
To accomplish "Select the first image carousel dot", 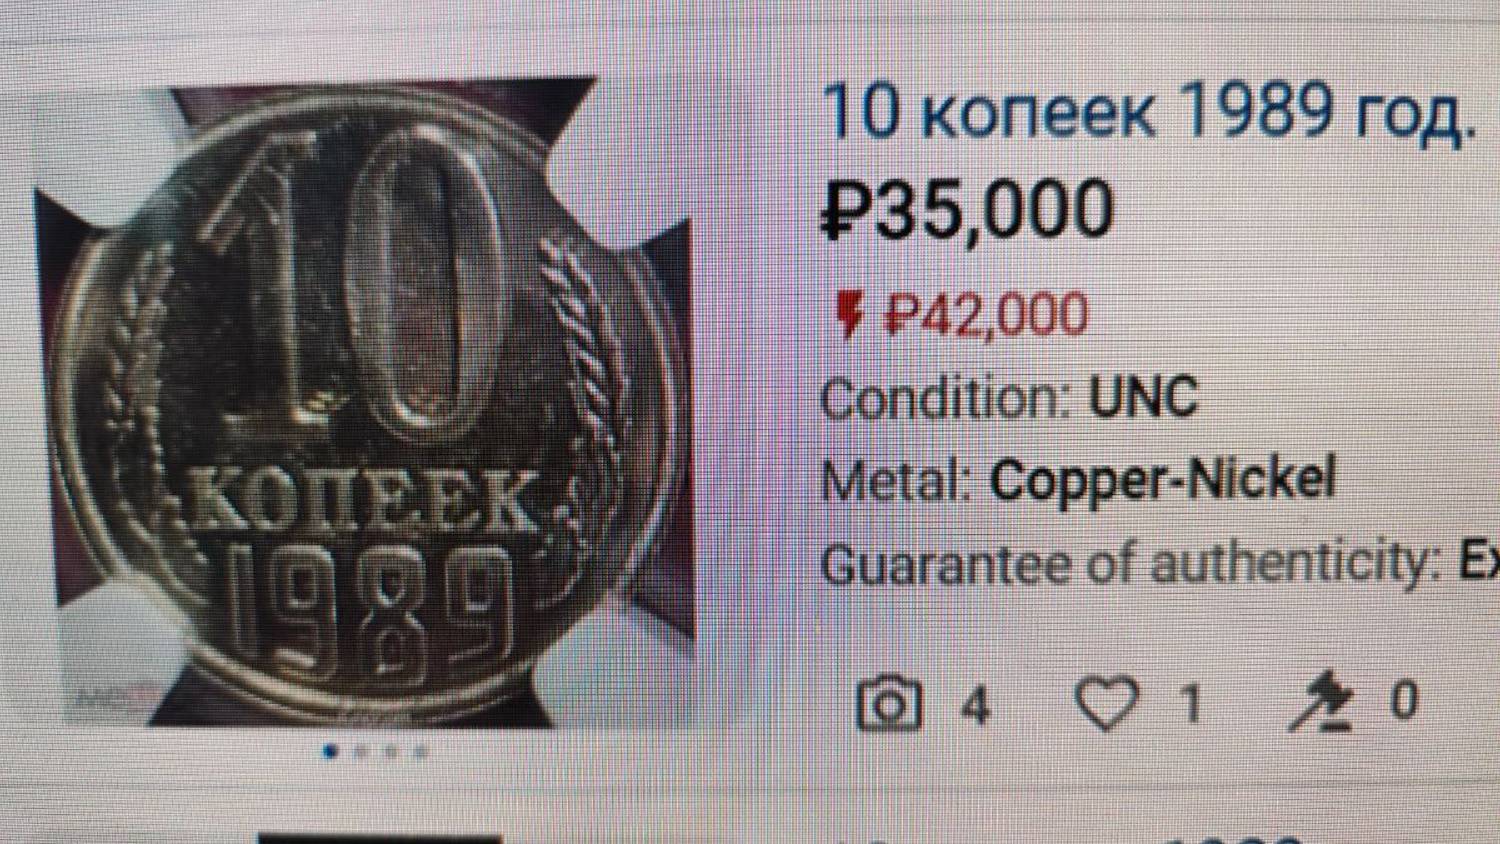I will pos(331,751).
